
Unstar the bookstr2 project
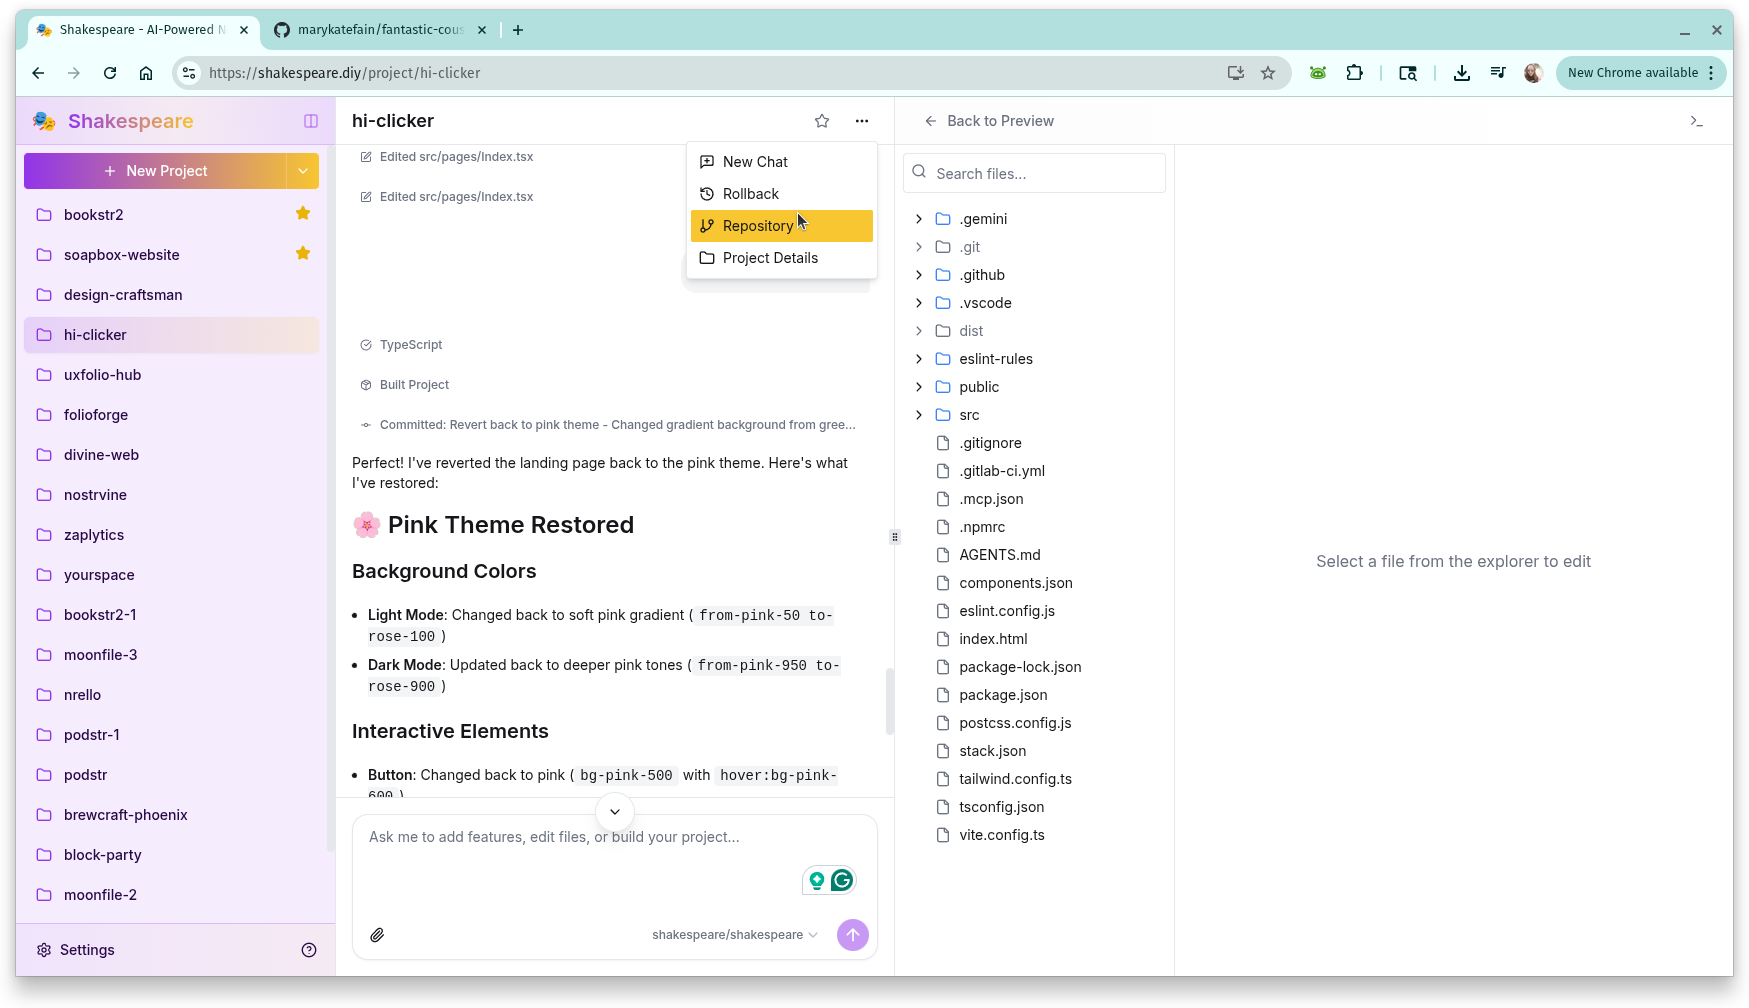[303, 214]
